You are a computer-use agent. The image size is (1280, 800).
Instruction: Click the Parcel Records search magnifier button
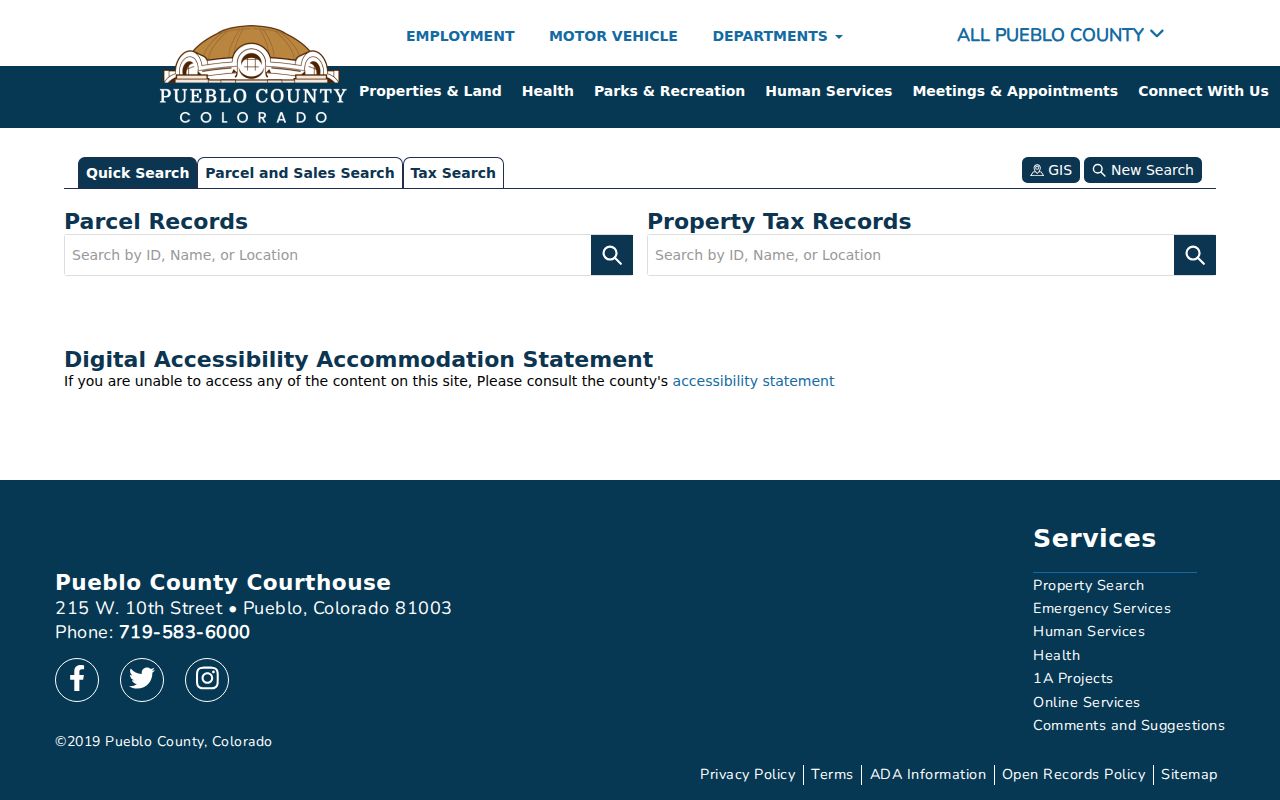coord(612,255)
